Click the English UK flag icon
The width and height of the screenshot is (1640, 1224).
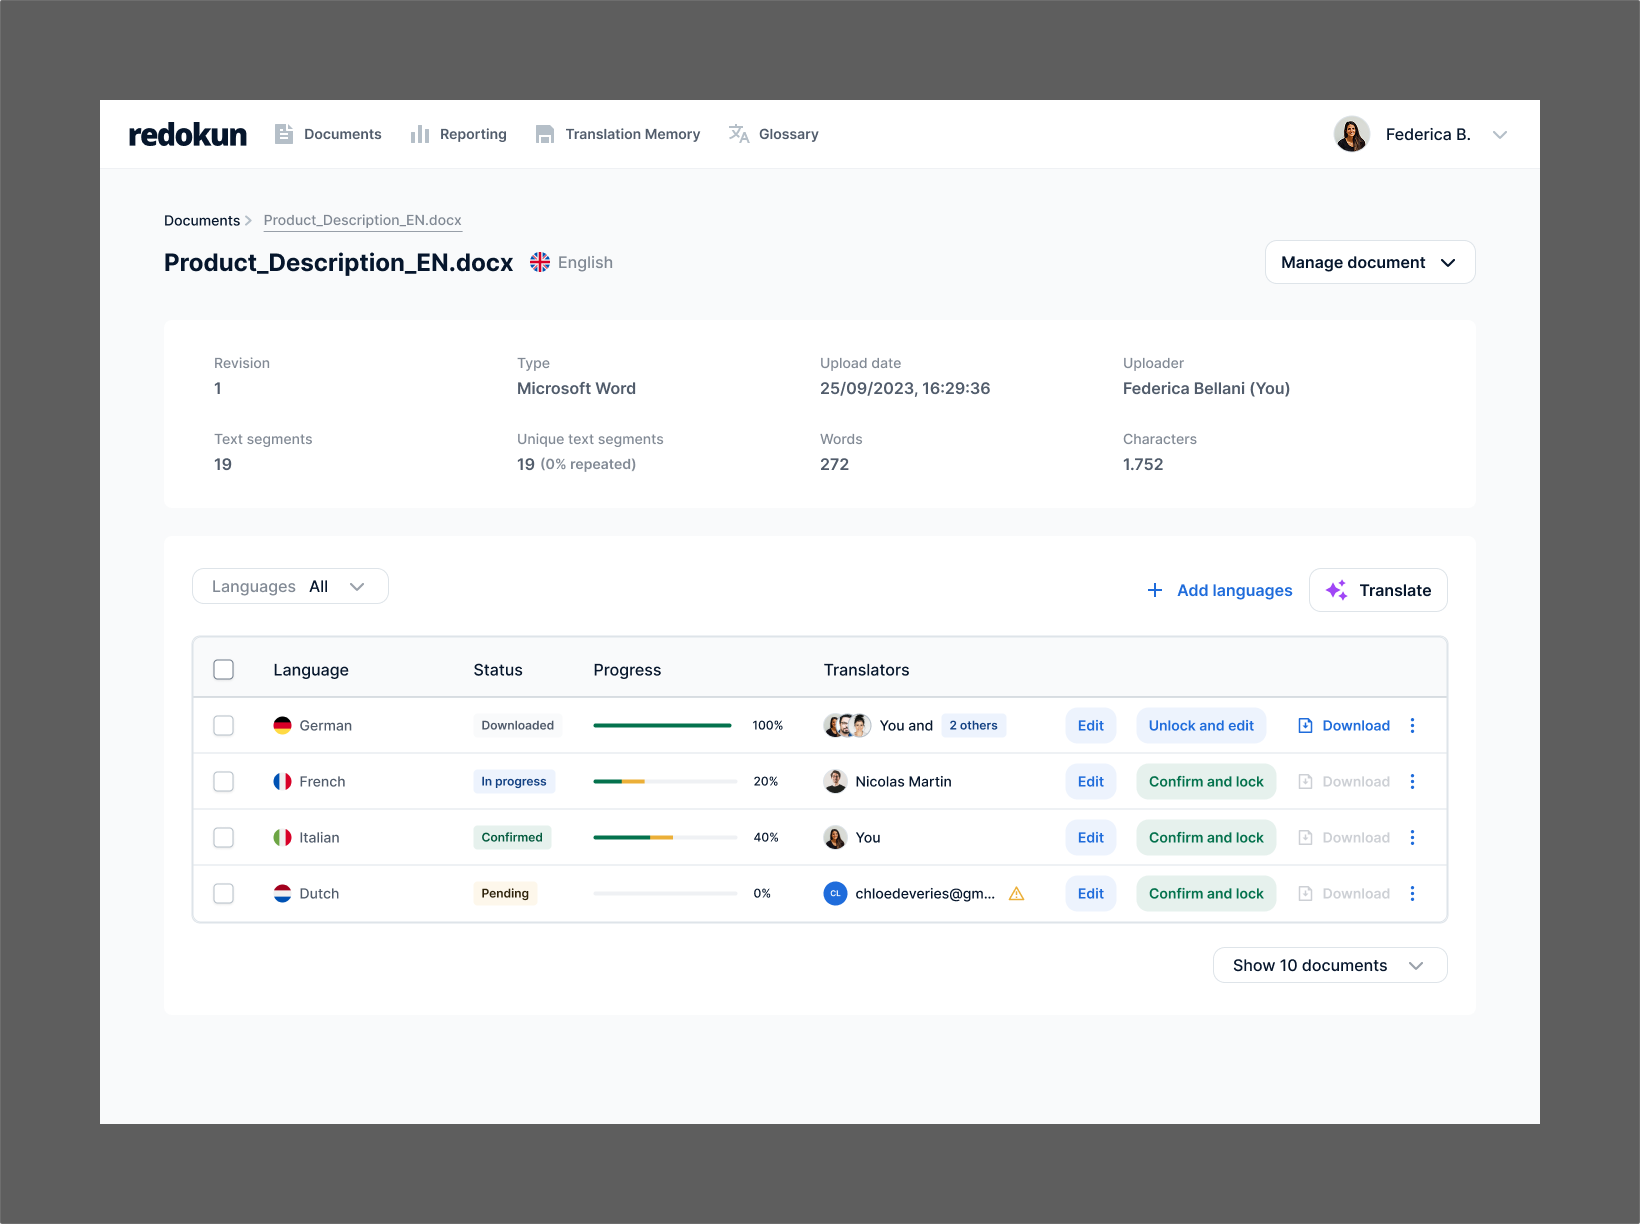[540, 262]
